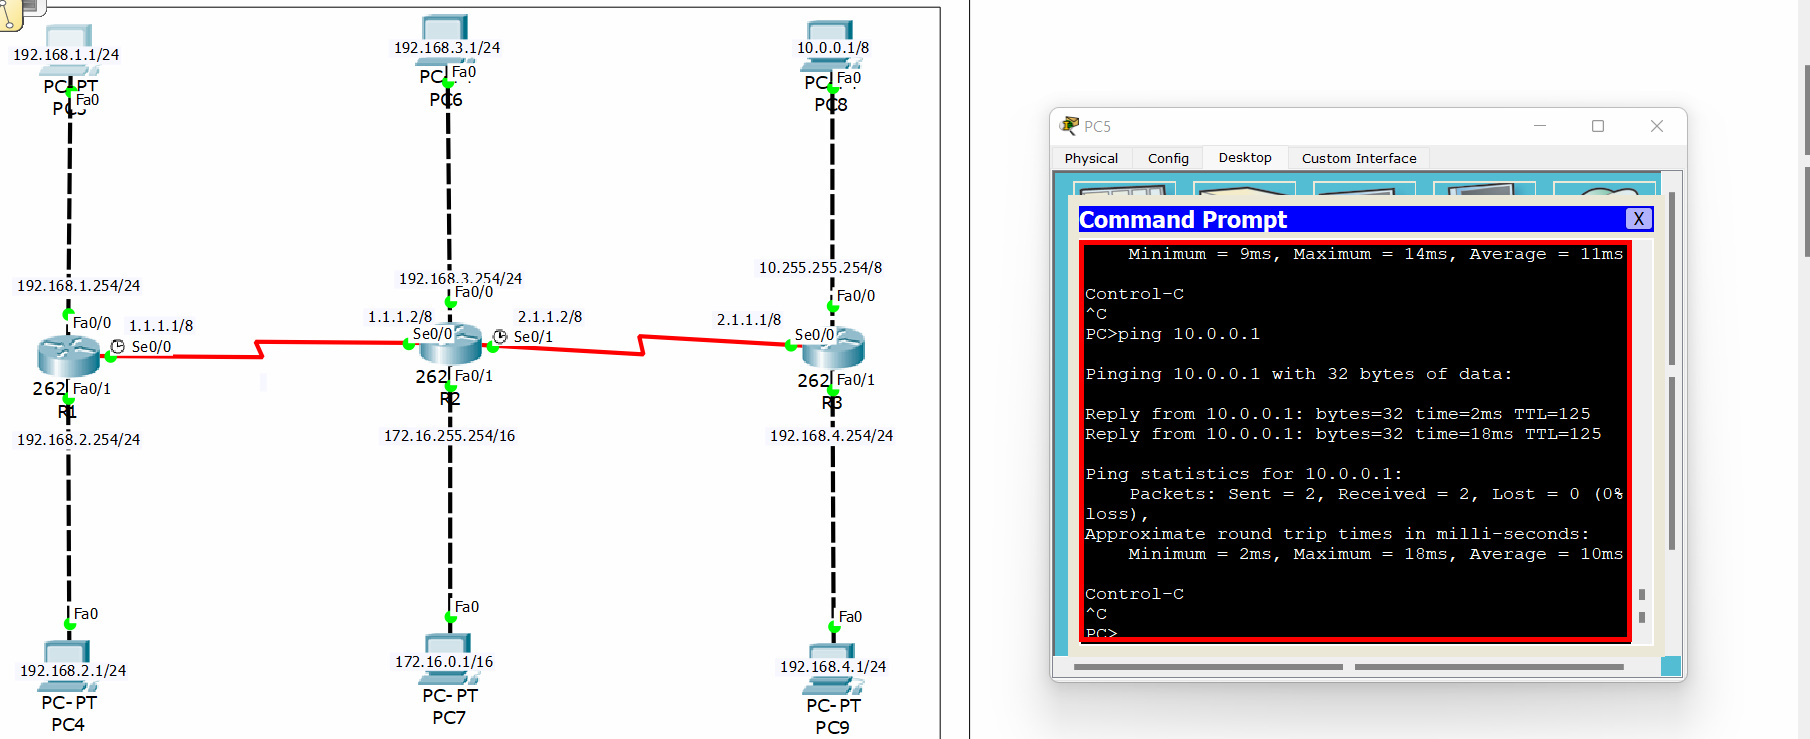This screenshot has height=739, width=1810.
Task: Open PC8 device with 10.0.0.1/8
Action: pyautogui.click(x=830, y=45)
